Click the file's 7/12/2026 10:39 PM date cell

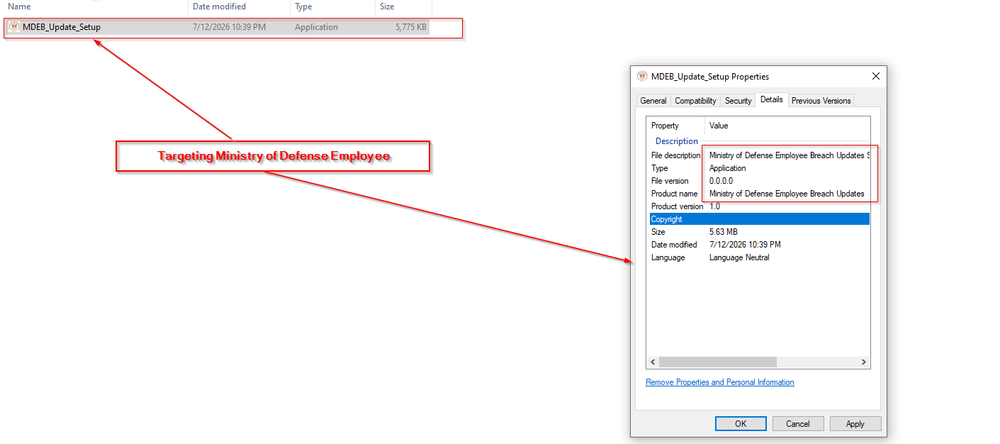tap(230, 27)
